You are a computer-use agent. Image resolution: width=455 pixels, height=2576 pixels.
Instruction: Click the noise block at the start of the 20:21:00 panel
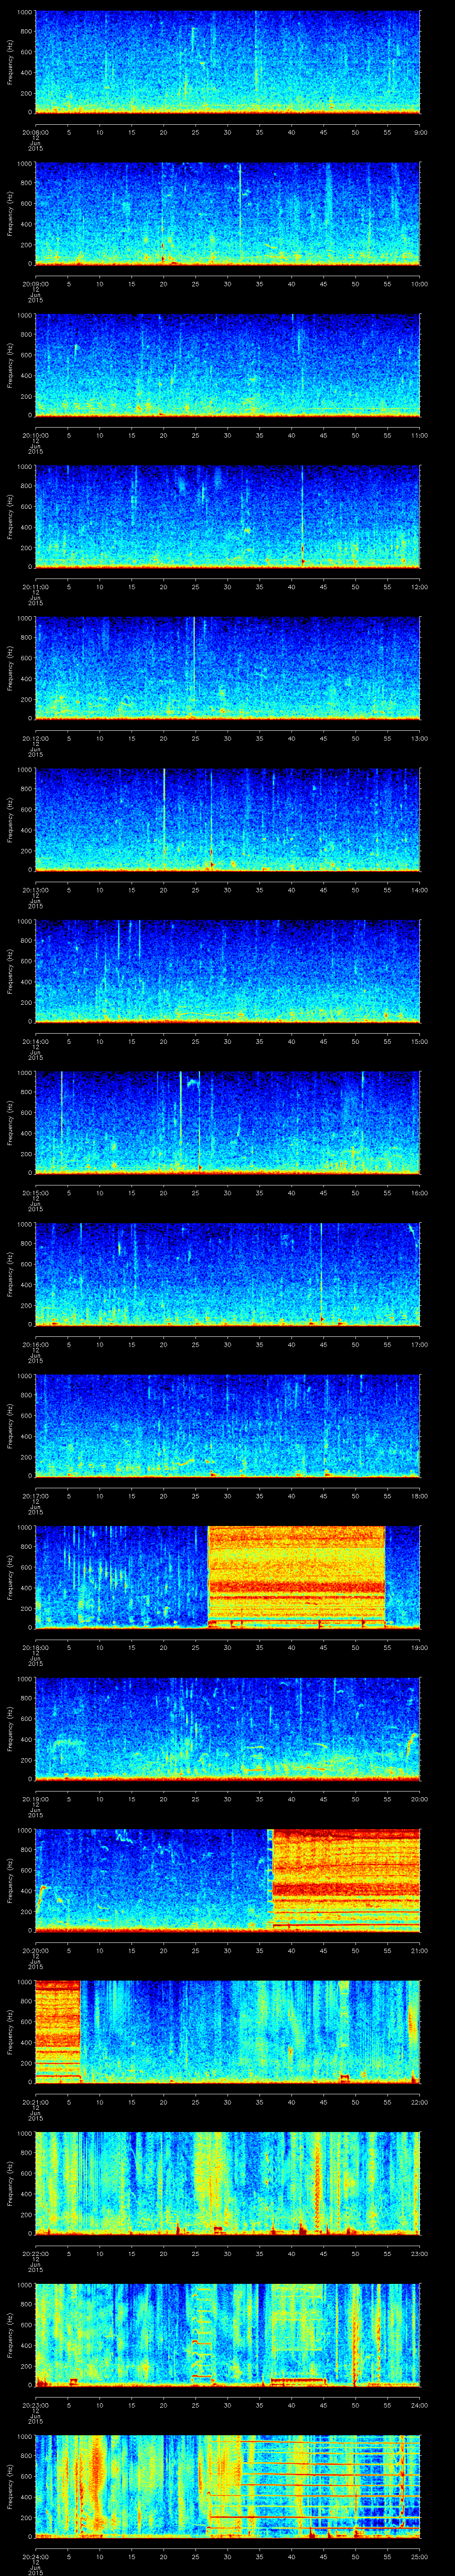point(58,2032)
